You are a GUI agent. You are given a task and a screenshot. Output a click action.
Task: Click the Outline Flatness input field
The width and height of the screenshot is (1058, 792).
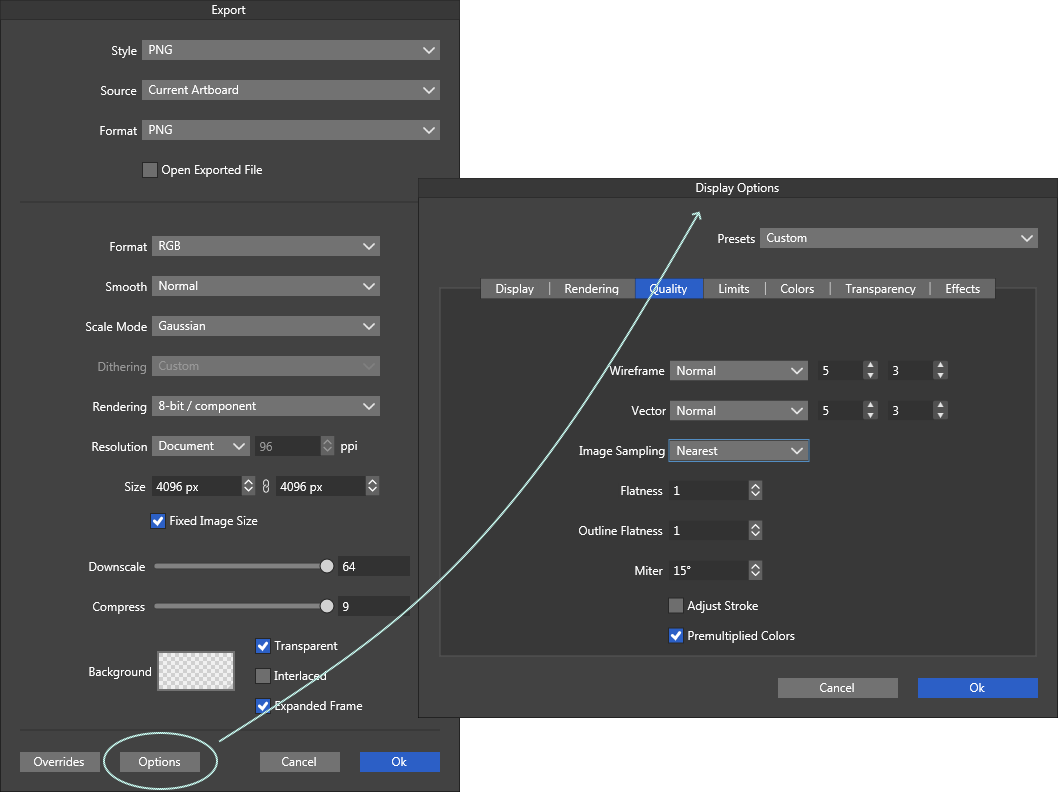708,530
